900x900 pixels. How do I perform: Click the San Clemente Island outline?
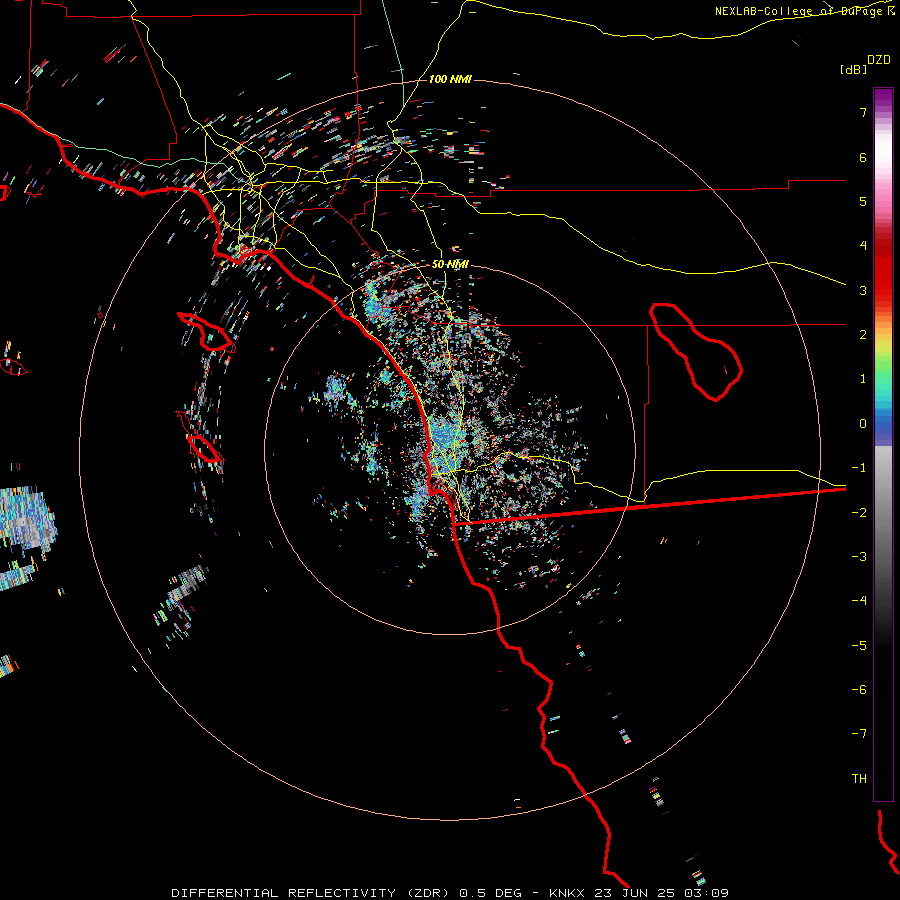tap(205, 448)
